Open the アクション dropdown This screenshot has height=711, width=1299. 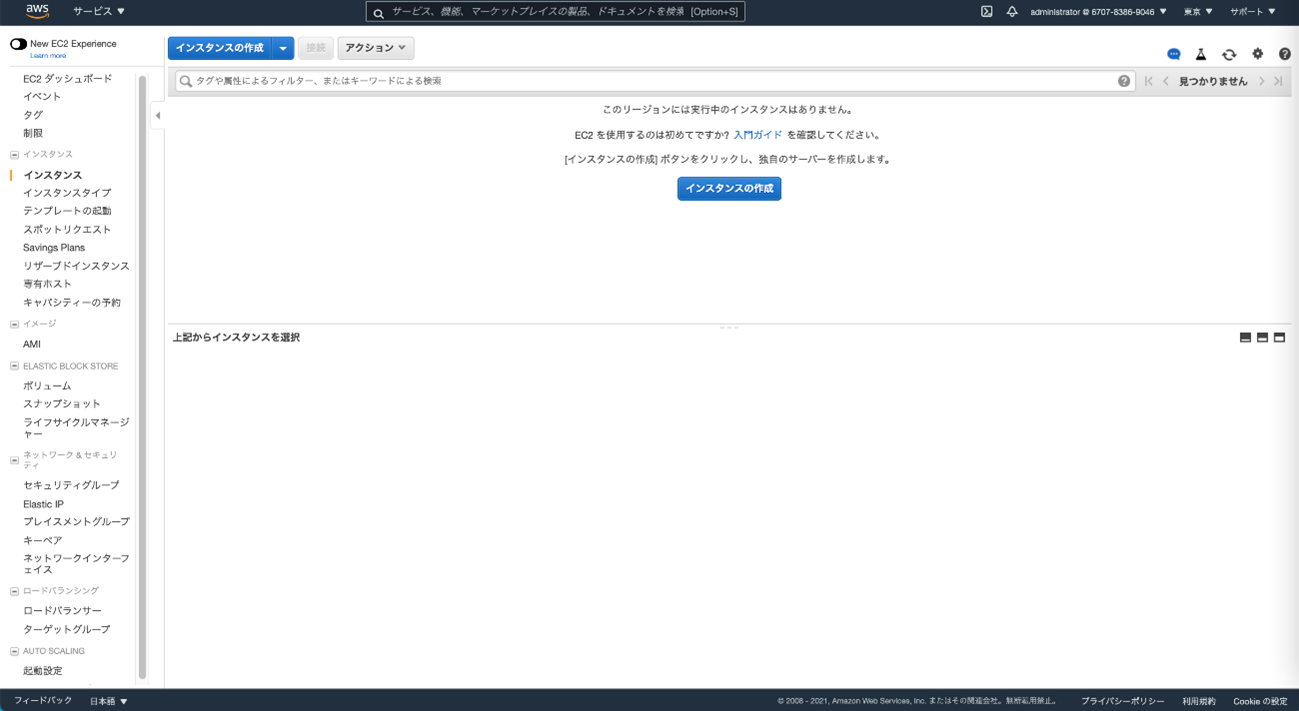375,48
